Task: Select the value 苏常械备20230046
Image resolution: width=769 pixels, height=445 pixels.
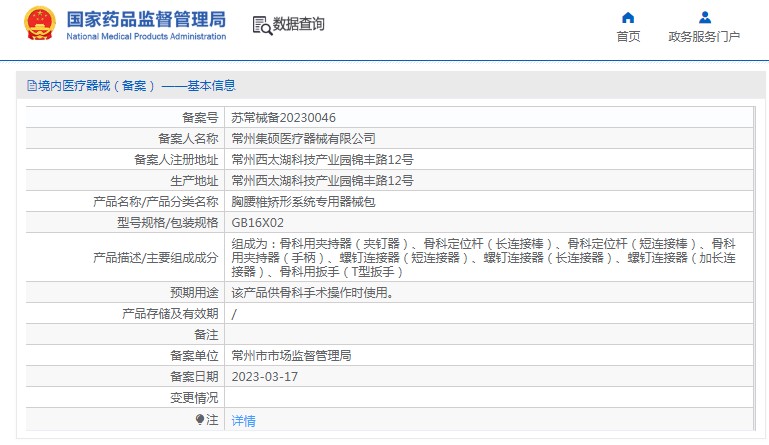Action: (283, 118)
